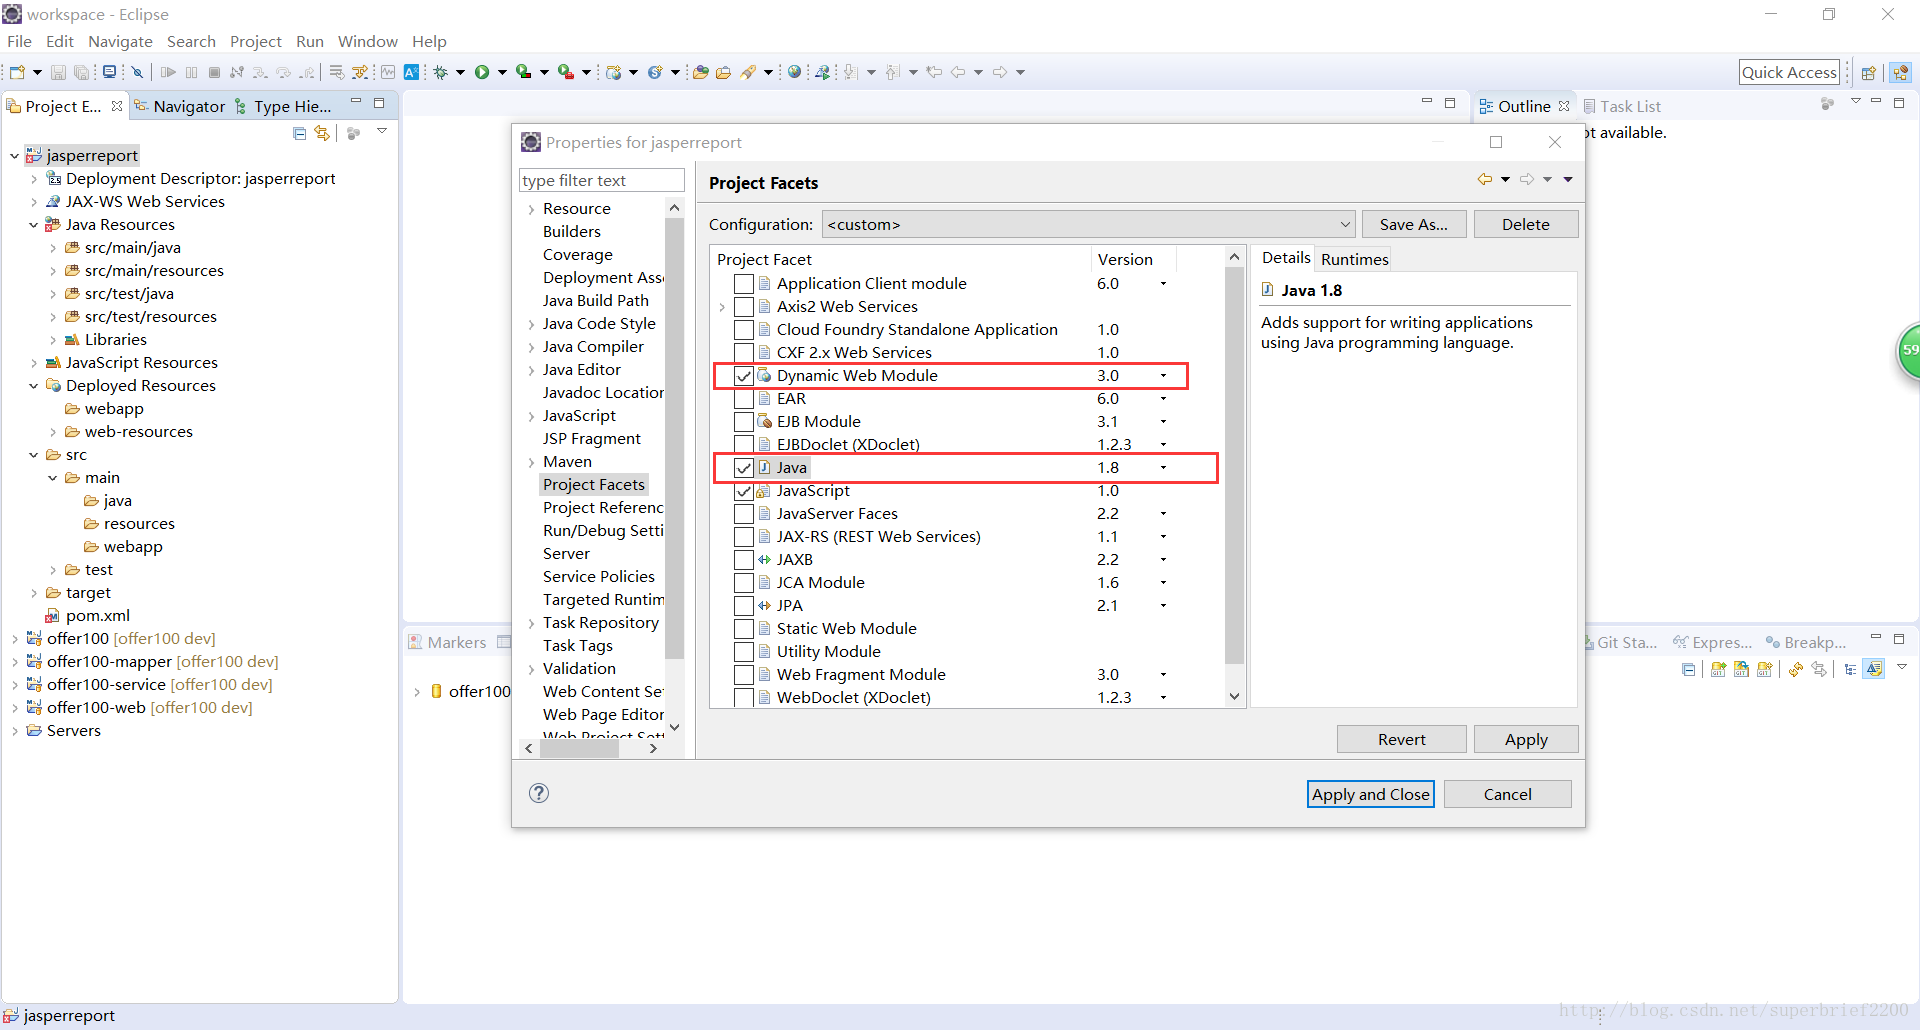Enable the JavaServer Faces facet
The width and height of the screenshot is (1920, 1030).
[x=743, y=514]
